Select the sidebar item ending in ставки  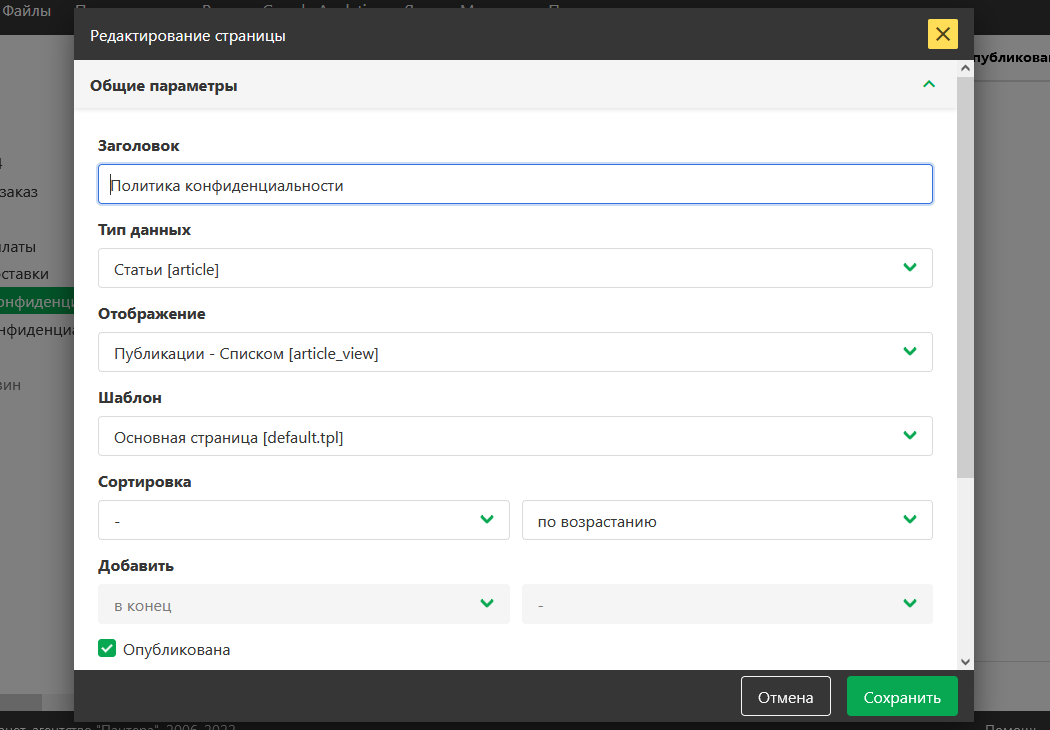point(24,274)
